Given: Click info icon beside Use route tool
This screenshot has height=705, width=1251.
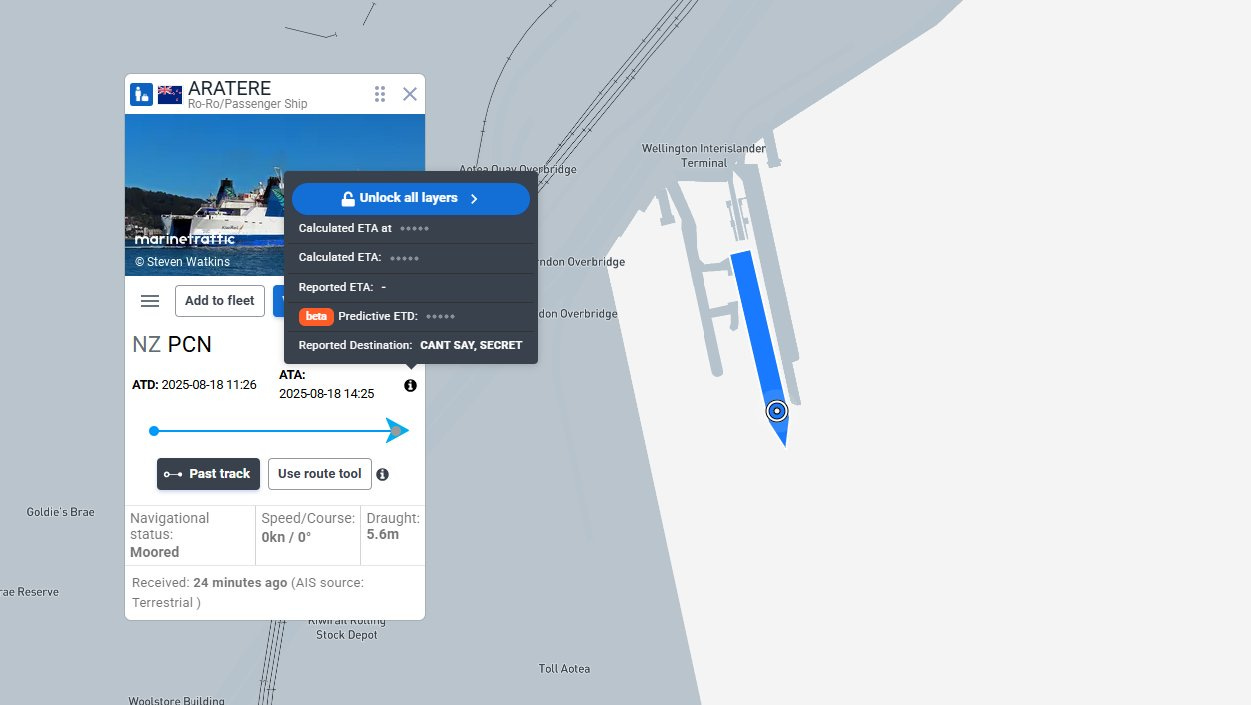Looking at the screenshot, I should coord(383,474).
